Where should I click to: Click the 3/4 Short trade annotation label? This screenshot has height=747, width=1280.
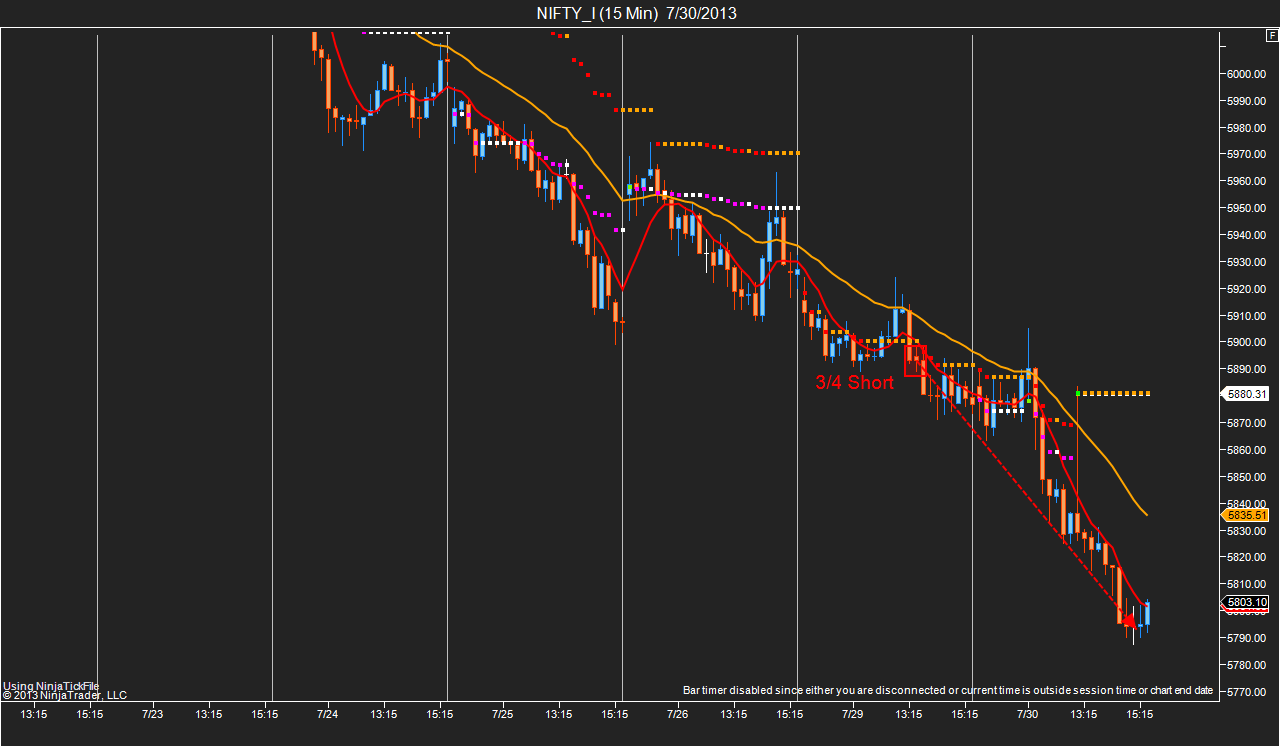tap(855, 382)
